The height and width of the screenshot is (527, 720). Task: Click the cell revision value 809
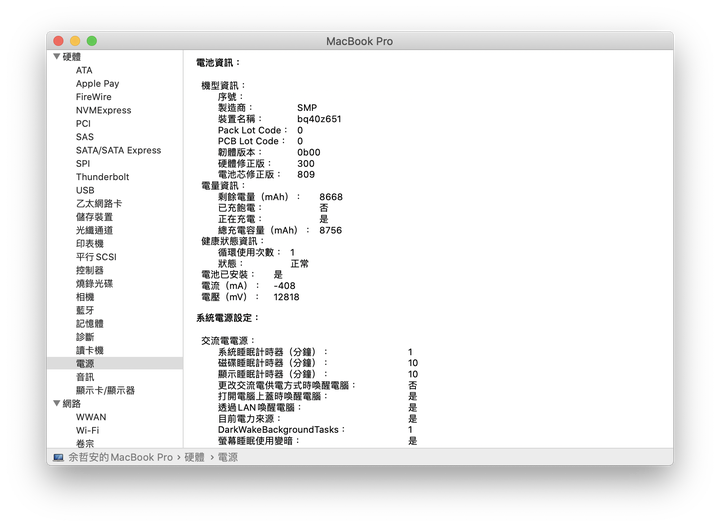pos(306,174)
